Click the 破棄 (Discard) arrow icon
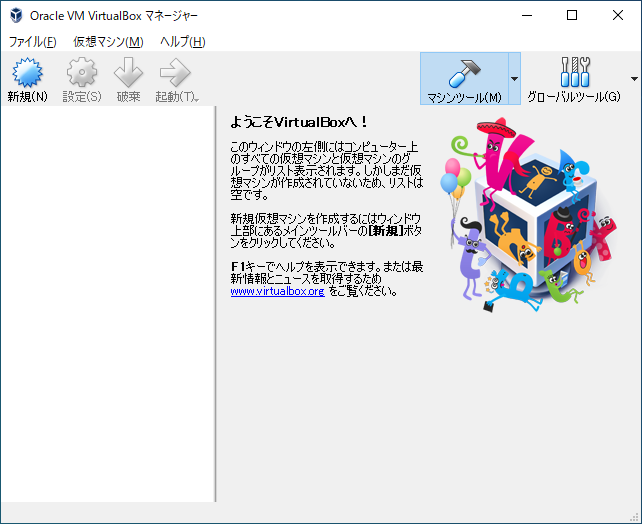This screenshot has height=524, width=642. coord(128,73)
